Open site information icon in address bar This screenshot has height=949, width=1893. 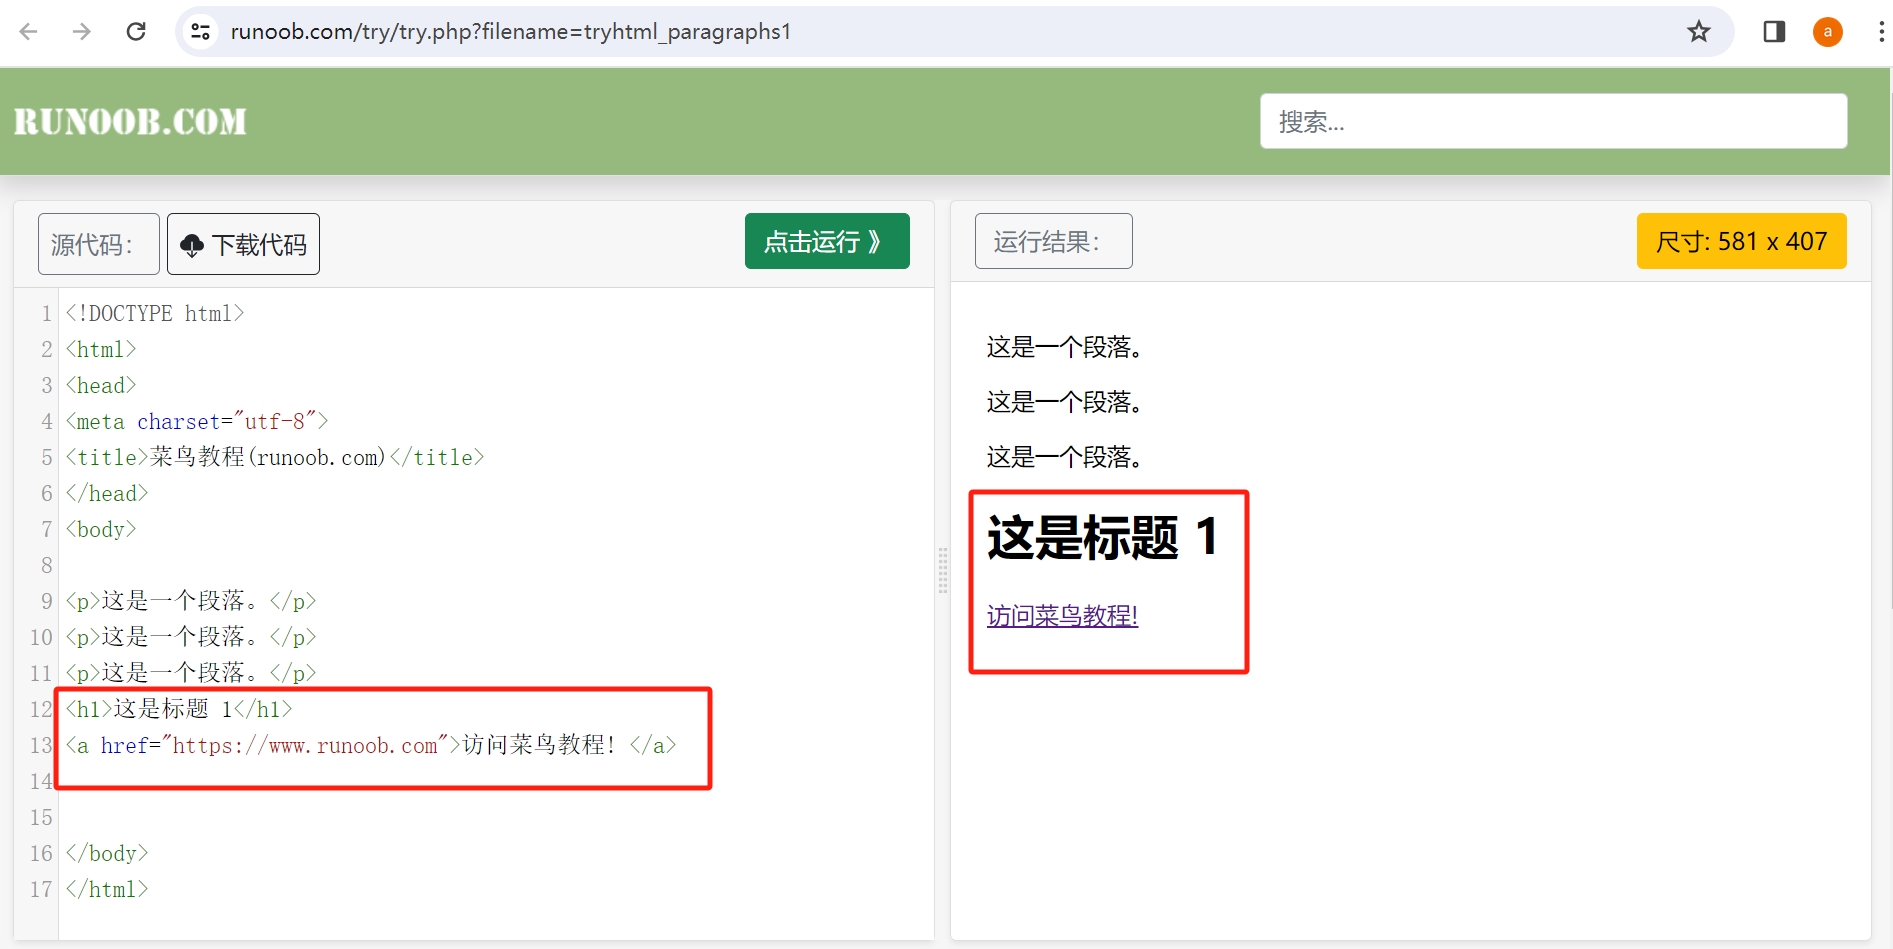tap(201, 32)
